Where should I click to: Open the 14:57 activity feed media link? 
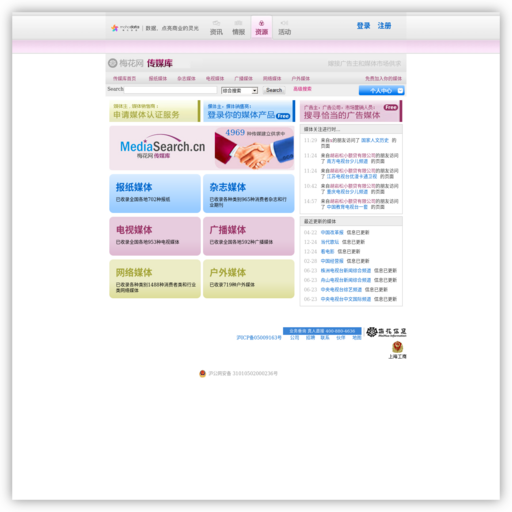click(x=347, y=207)
